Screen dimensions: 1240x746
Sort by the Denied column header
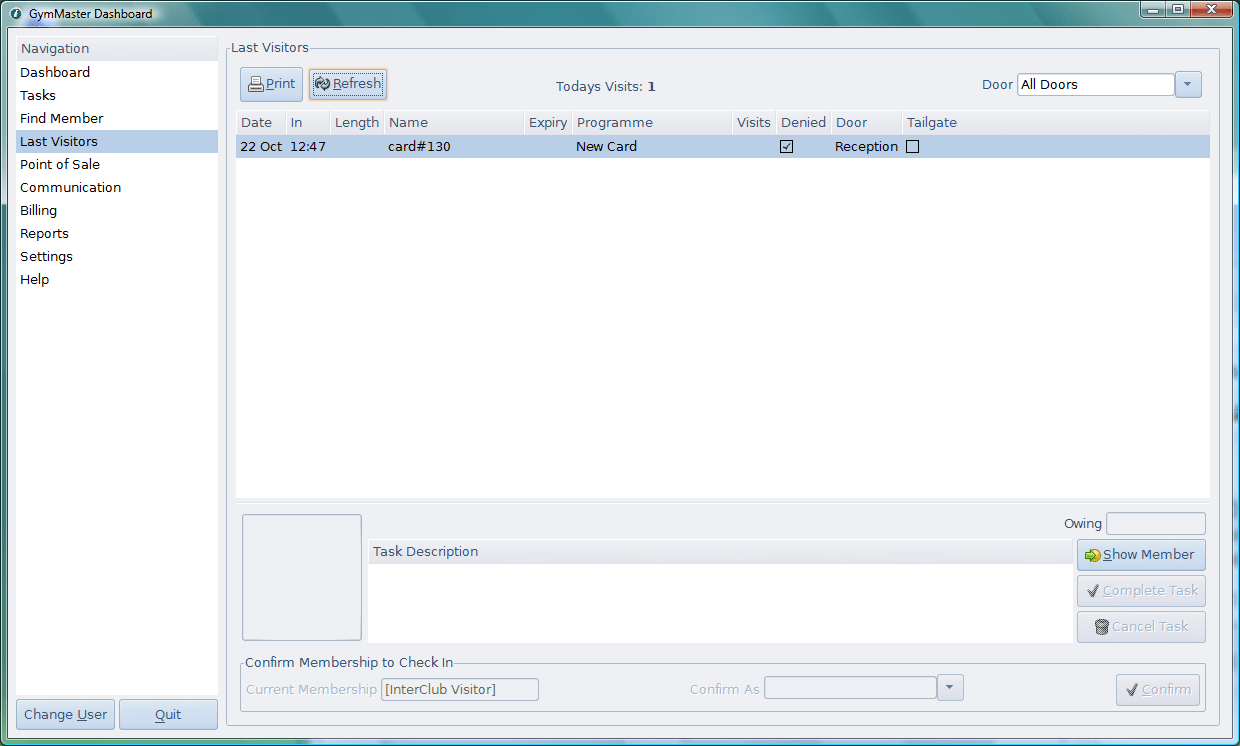click(x=803, y=122)
